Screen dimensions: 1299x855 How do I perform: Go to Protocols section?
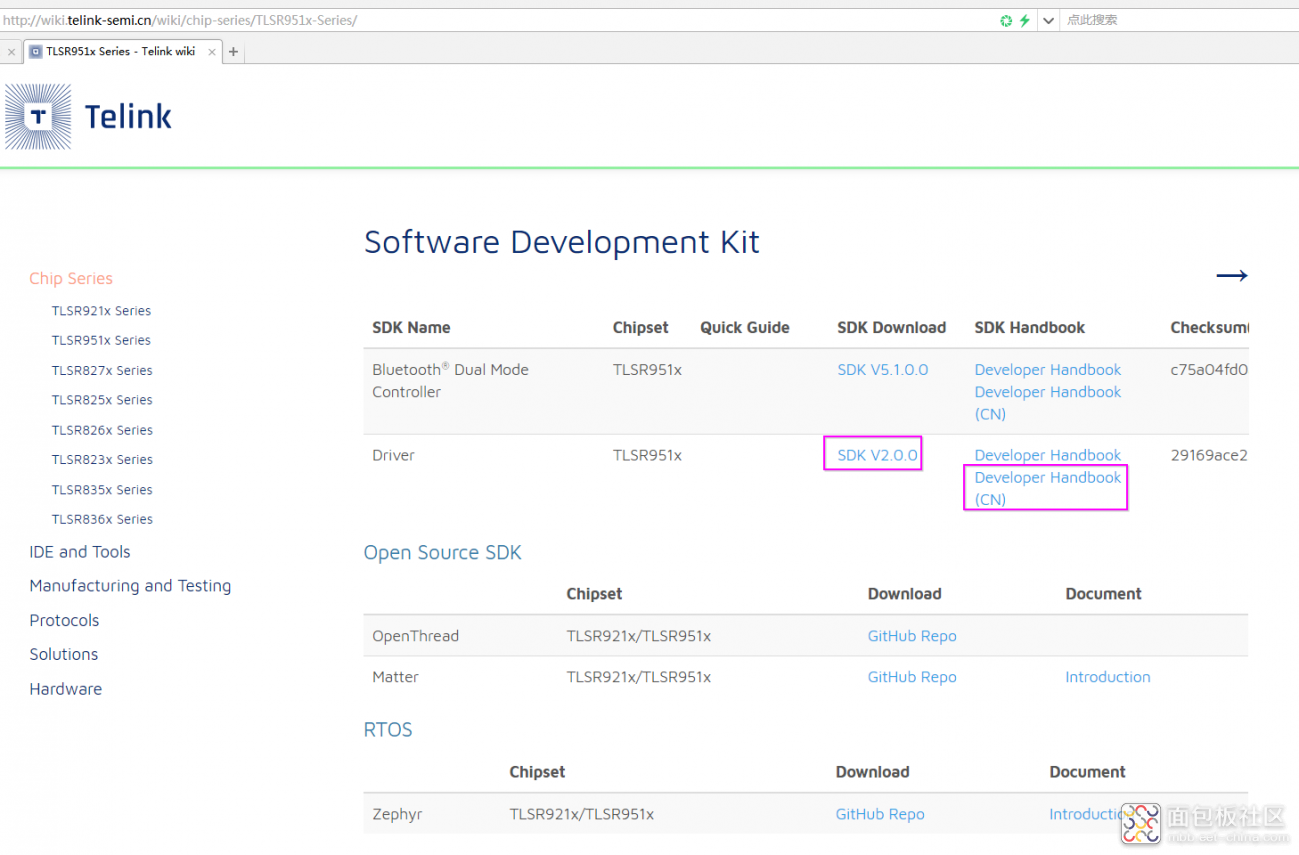pos(64,620)
